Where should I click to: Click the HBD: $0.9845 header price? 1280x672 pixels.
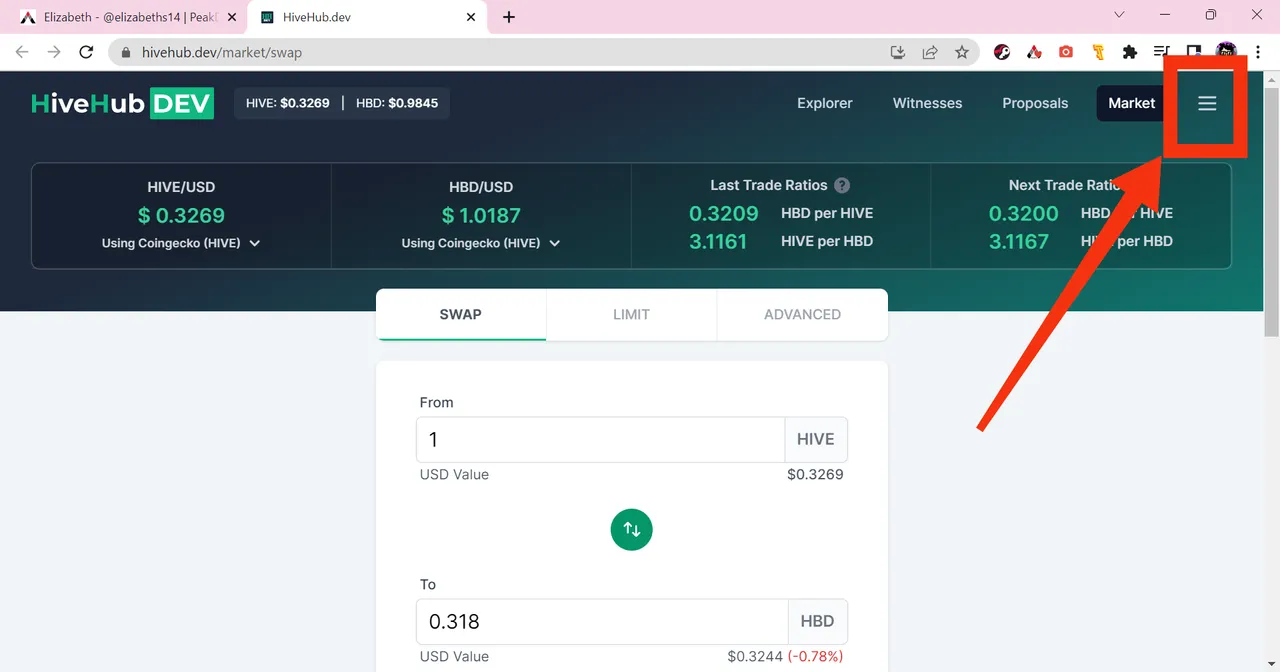tap(397, 103)
